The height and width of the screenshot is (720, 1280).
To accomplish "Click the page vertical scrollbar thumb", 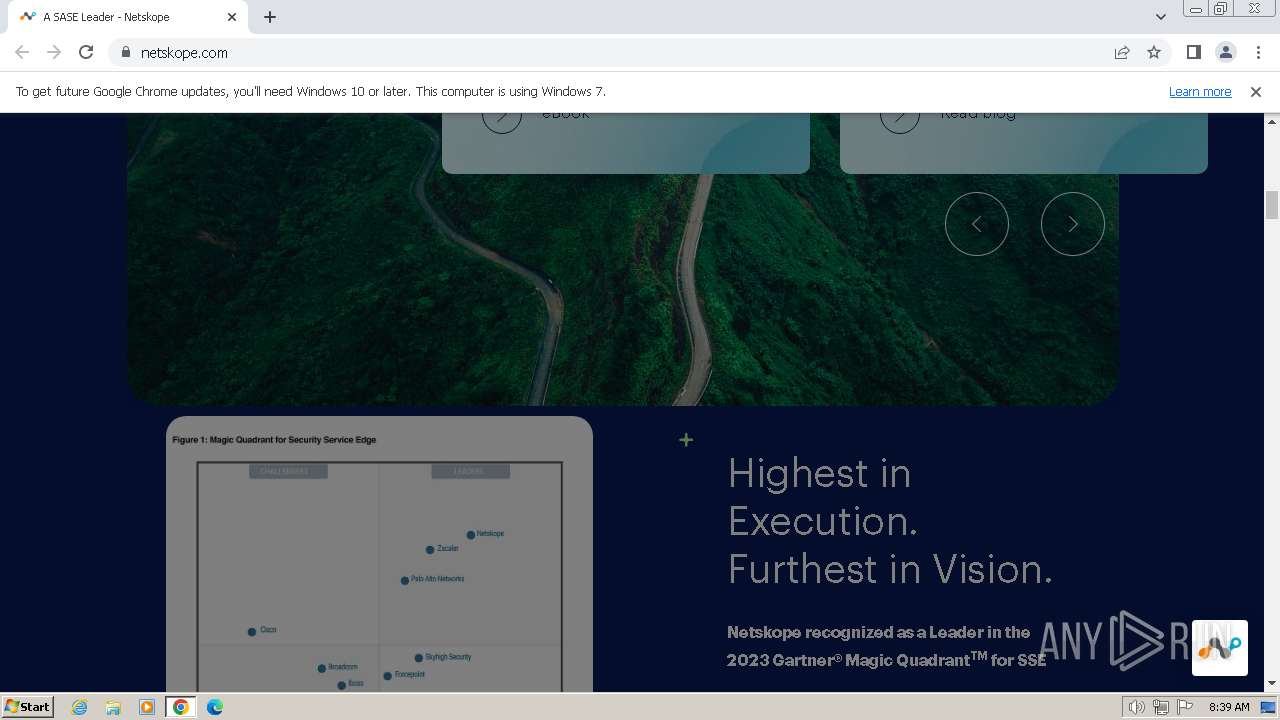I will (x=1272, y=205).
